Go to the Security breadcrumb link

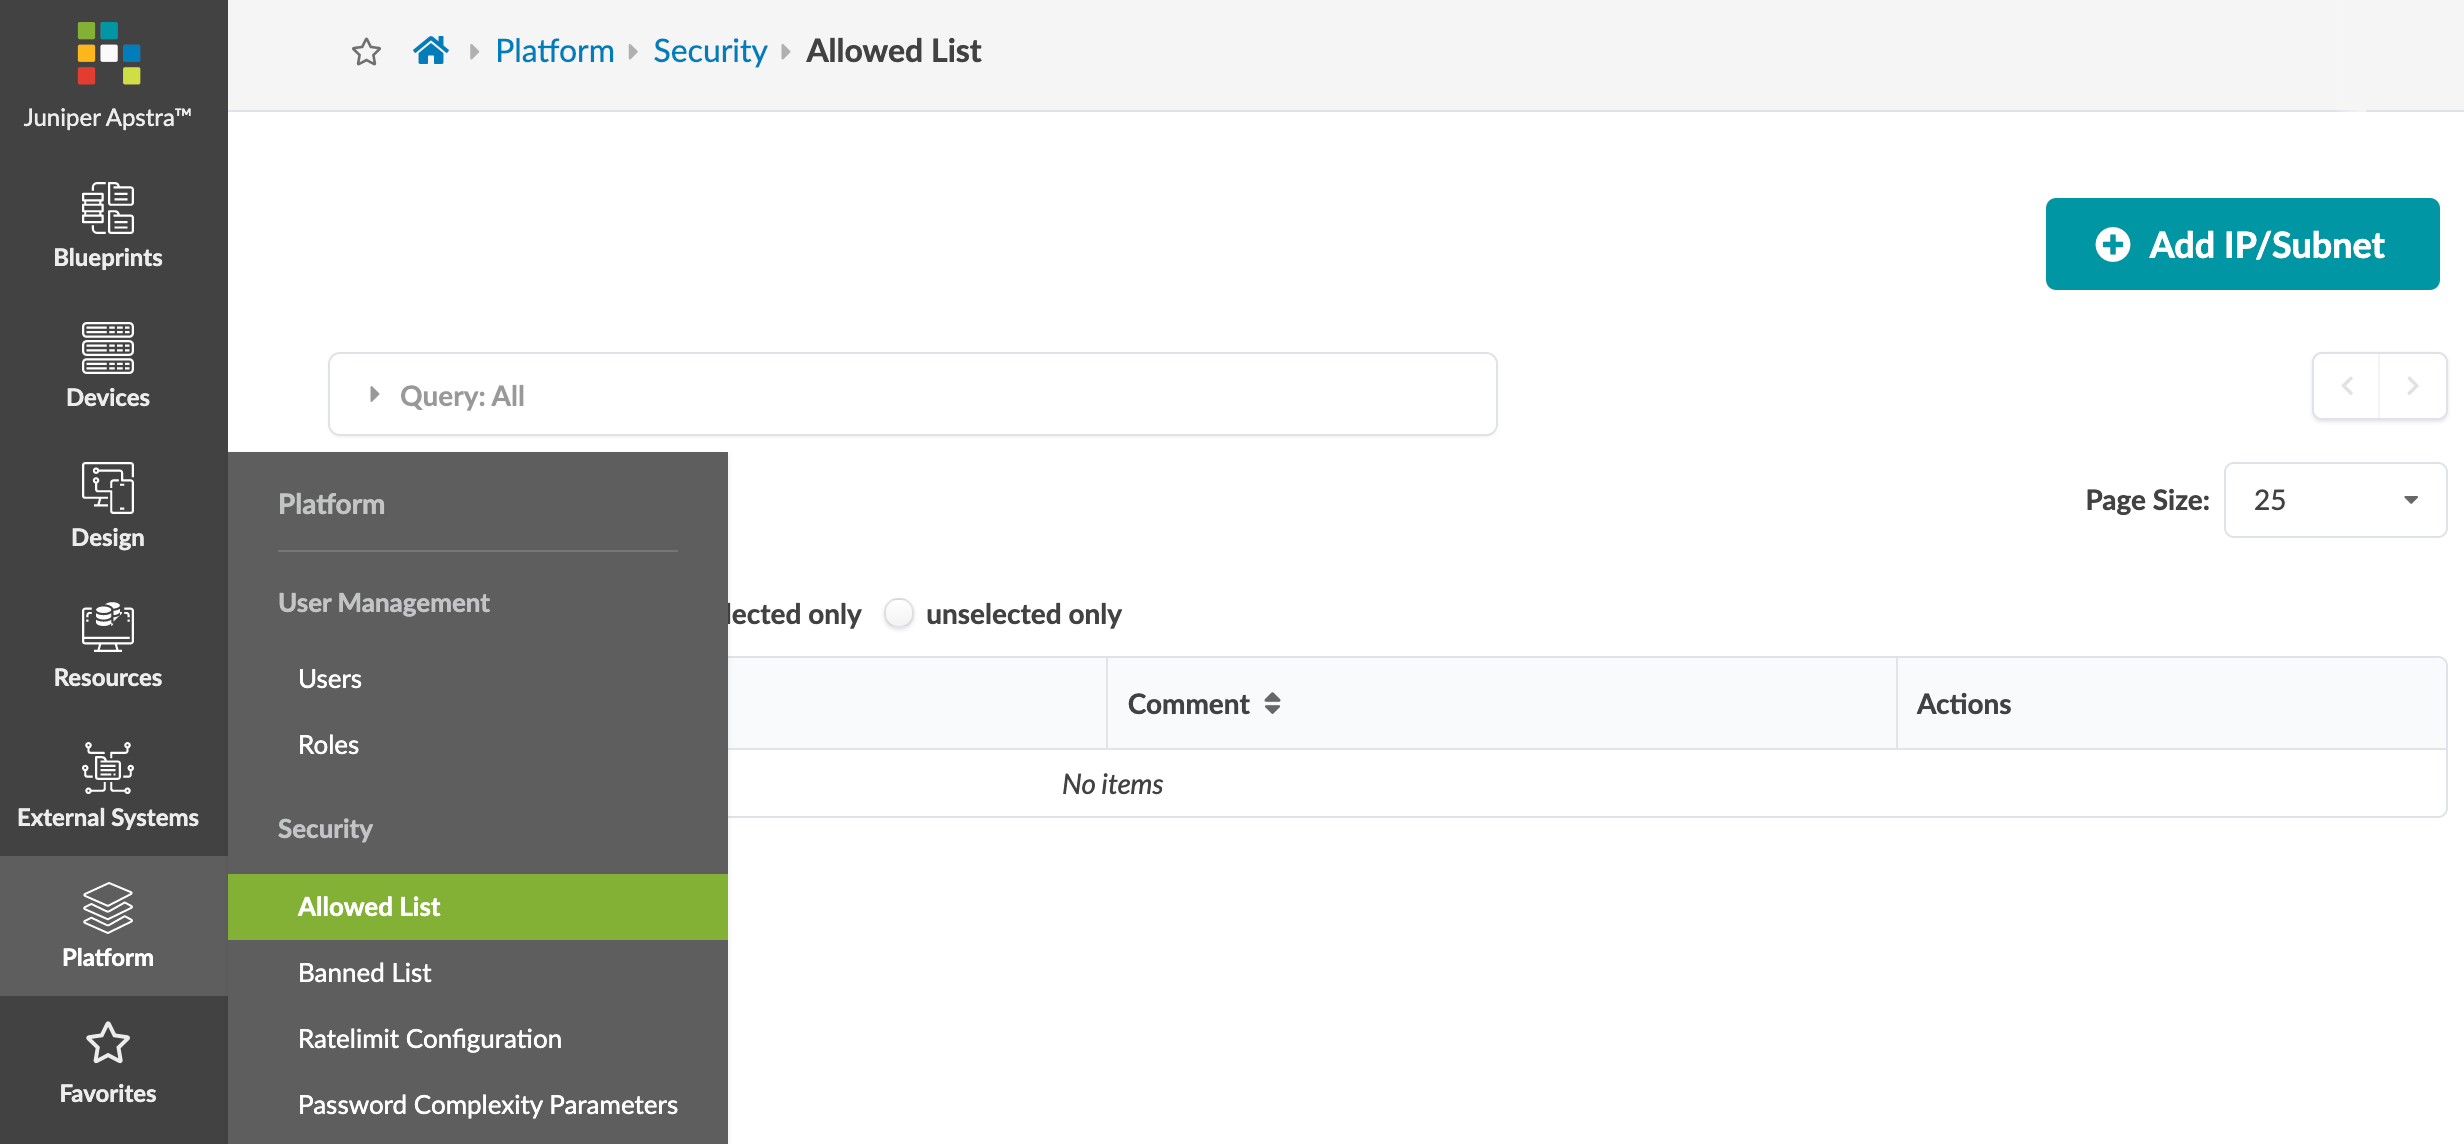(710, 51)
